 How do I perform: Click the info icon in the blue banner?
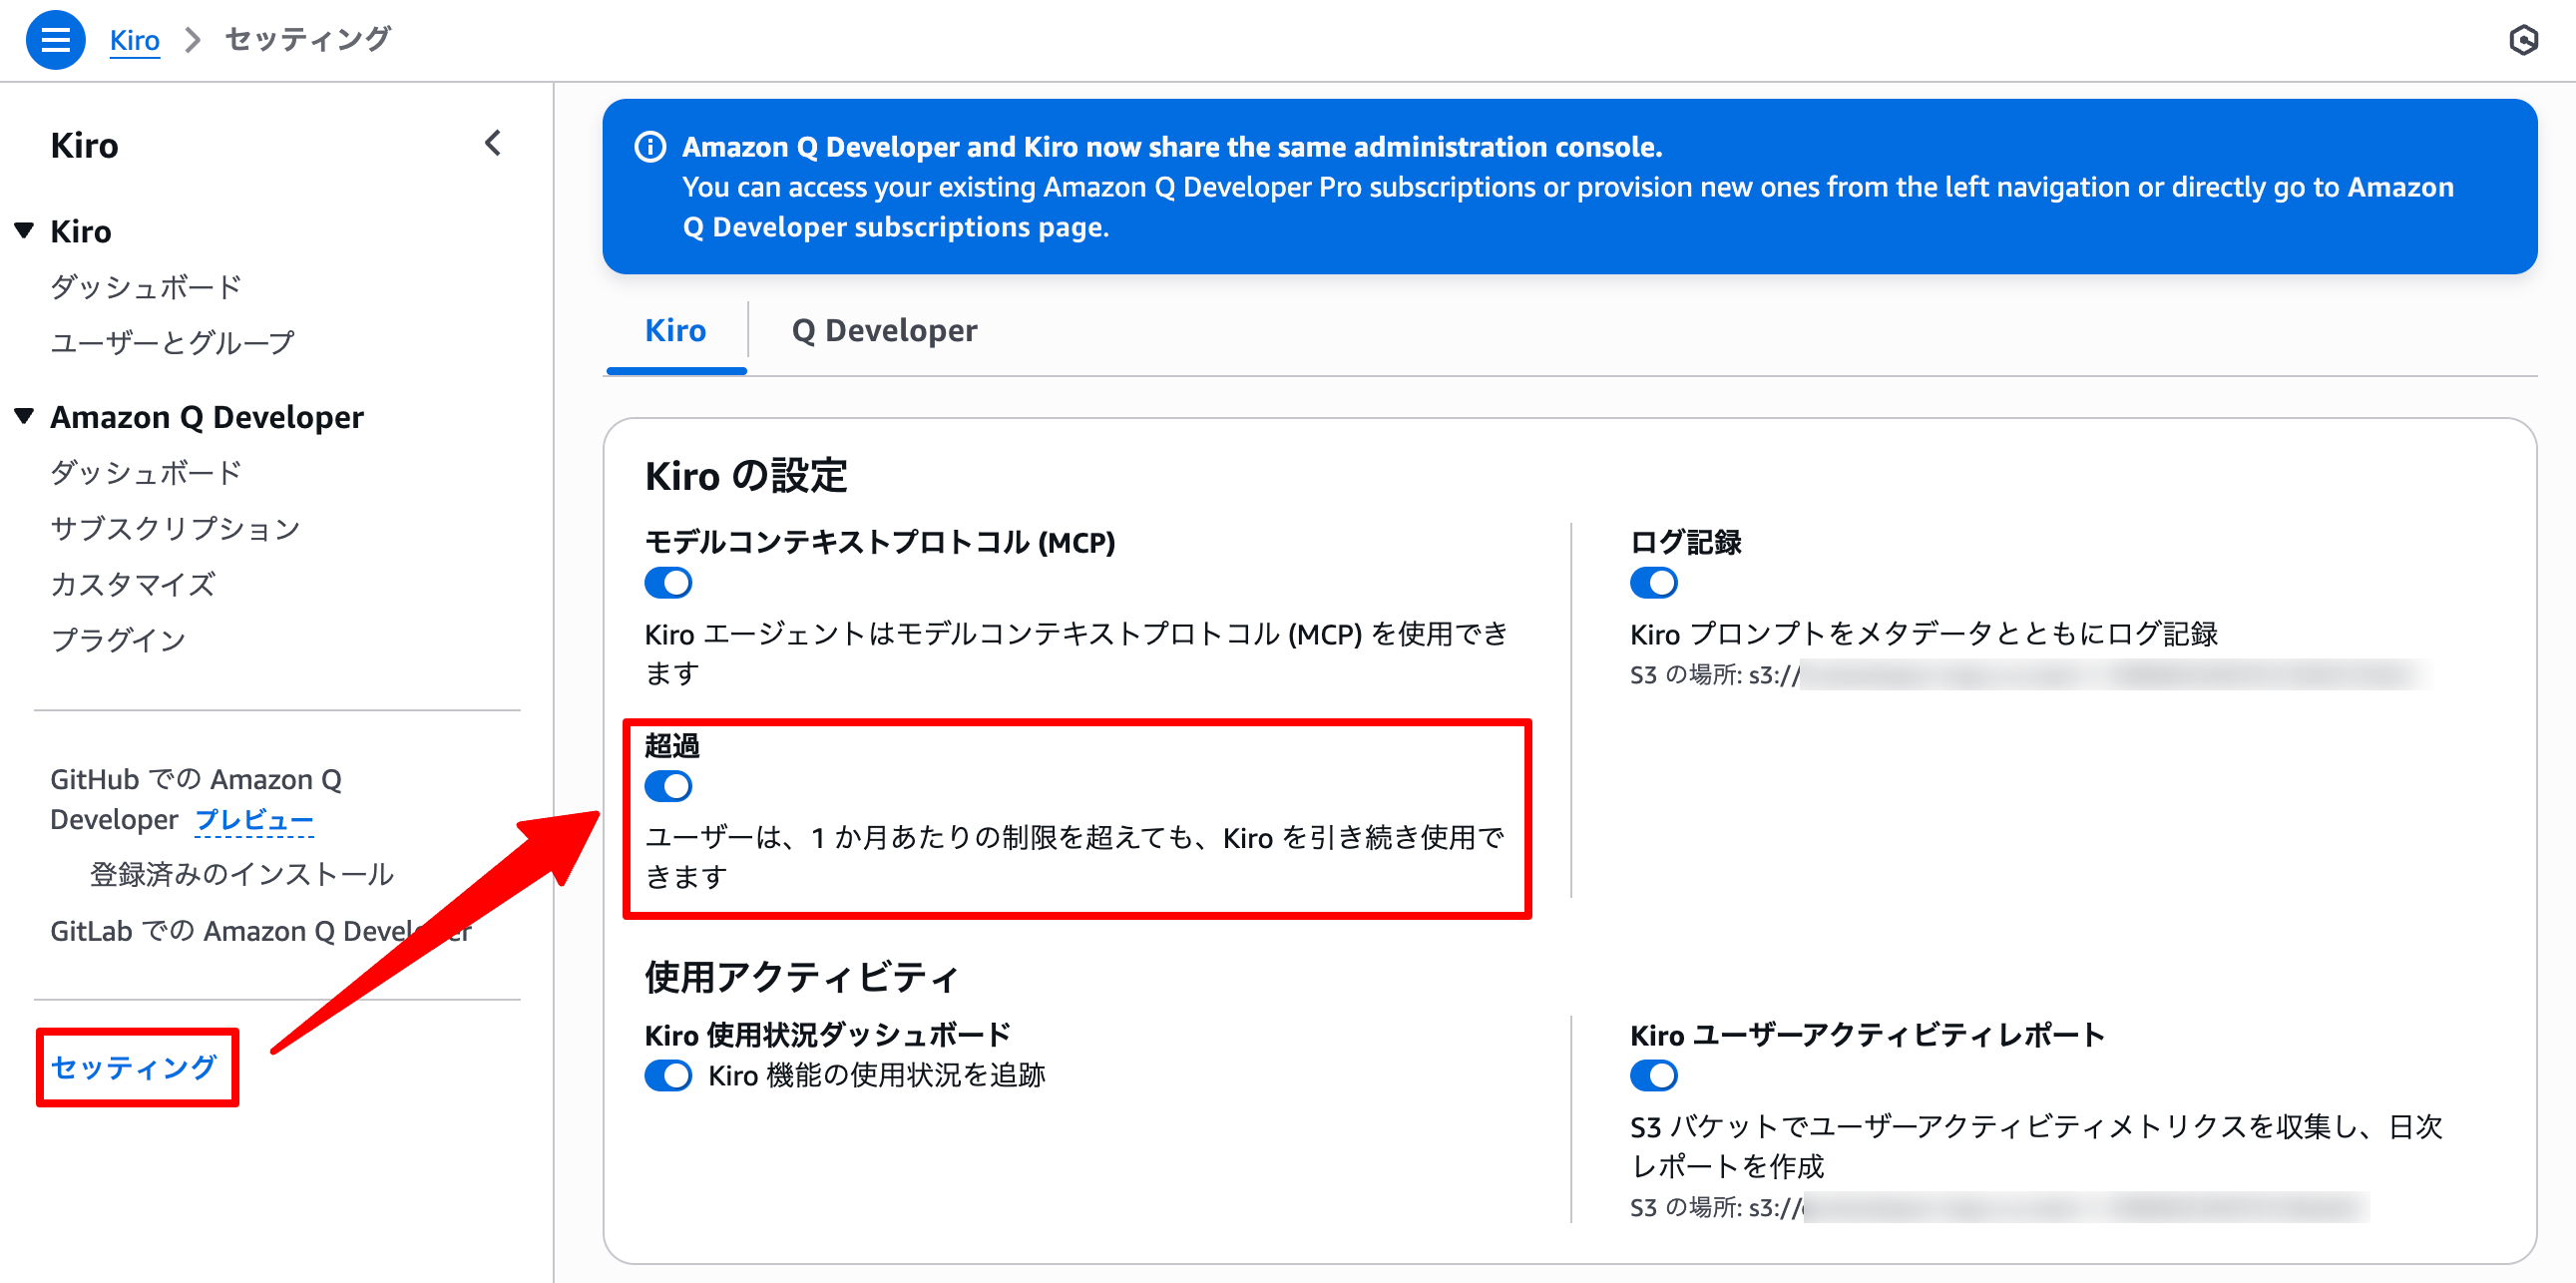point(650,146)
